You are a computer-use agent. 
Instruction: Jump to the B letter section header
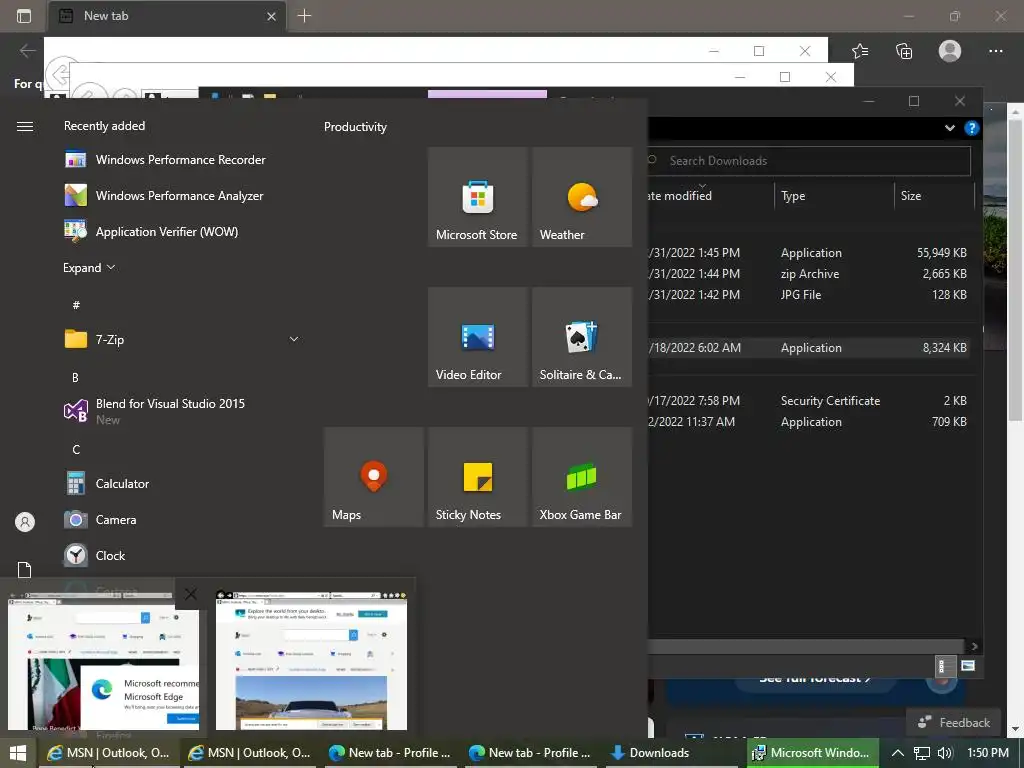pyautogui.click(x=75, y=377)
